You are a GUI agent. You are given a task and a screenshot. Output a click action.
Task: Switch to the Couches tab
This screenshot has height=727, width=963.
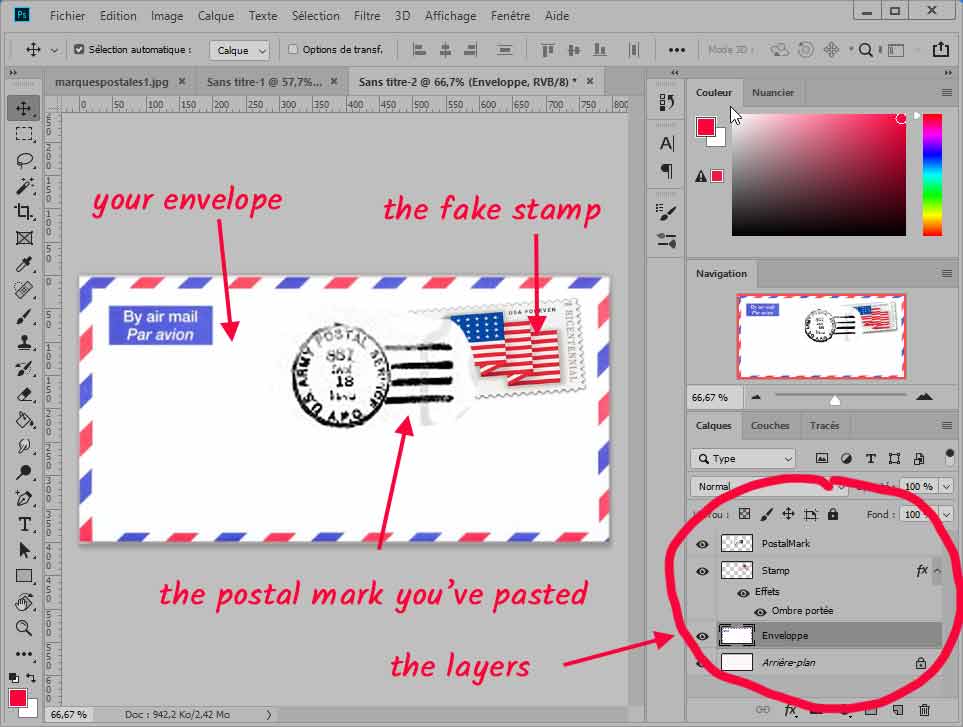point(770,426)
